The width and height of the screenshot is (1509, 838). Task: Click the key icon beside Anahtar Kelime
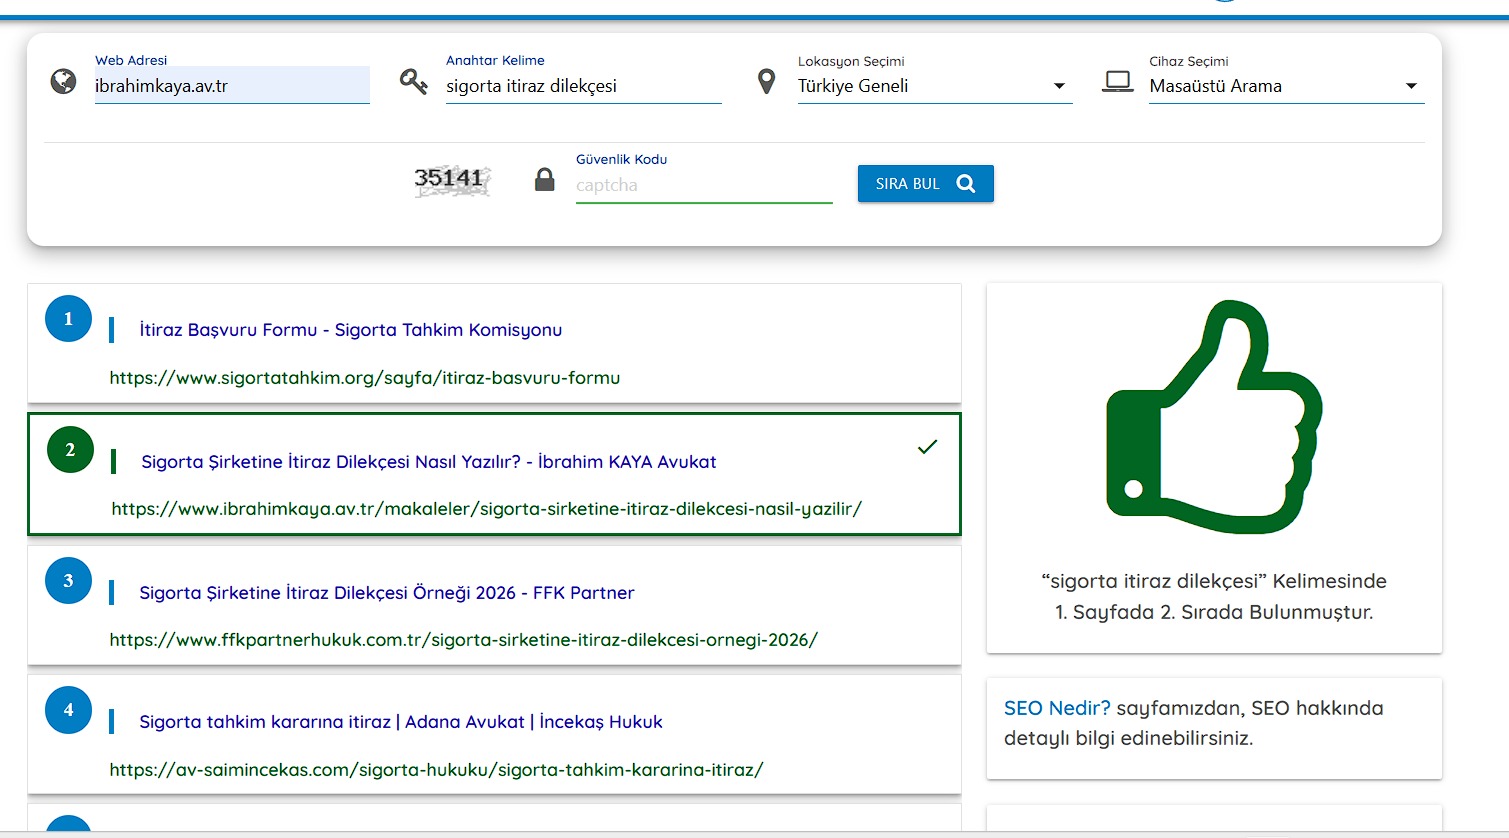point(413,82)
